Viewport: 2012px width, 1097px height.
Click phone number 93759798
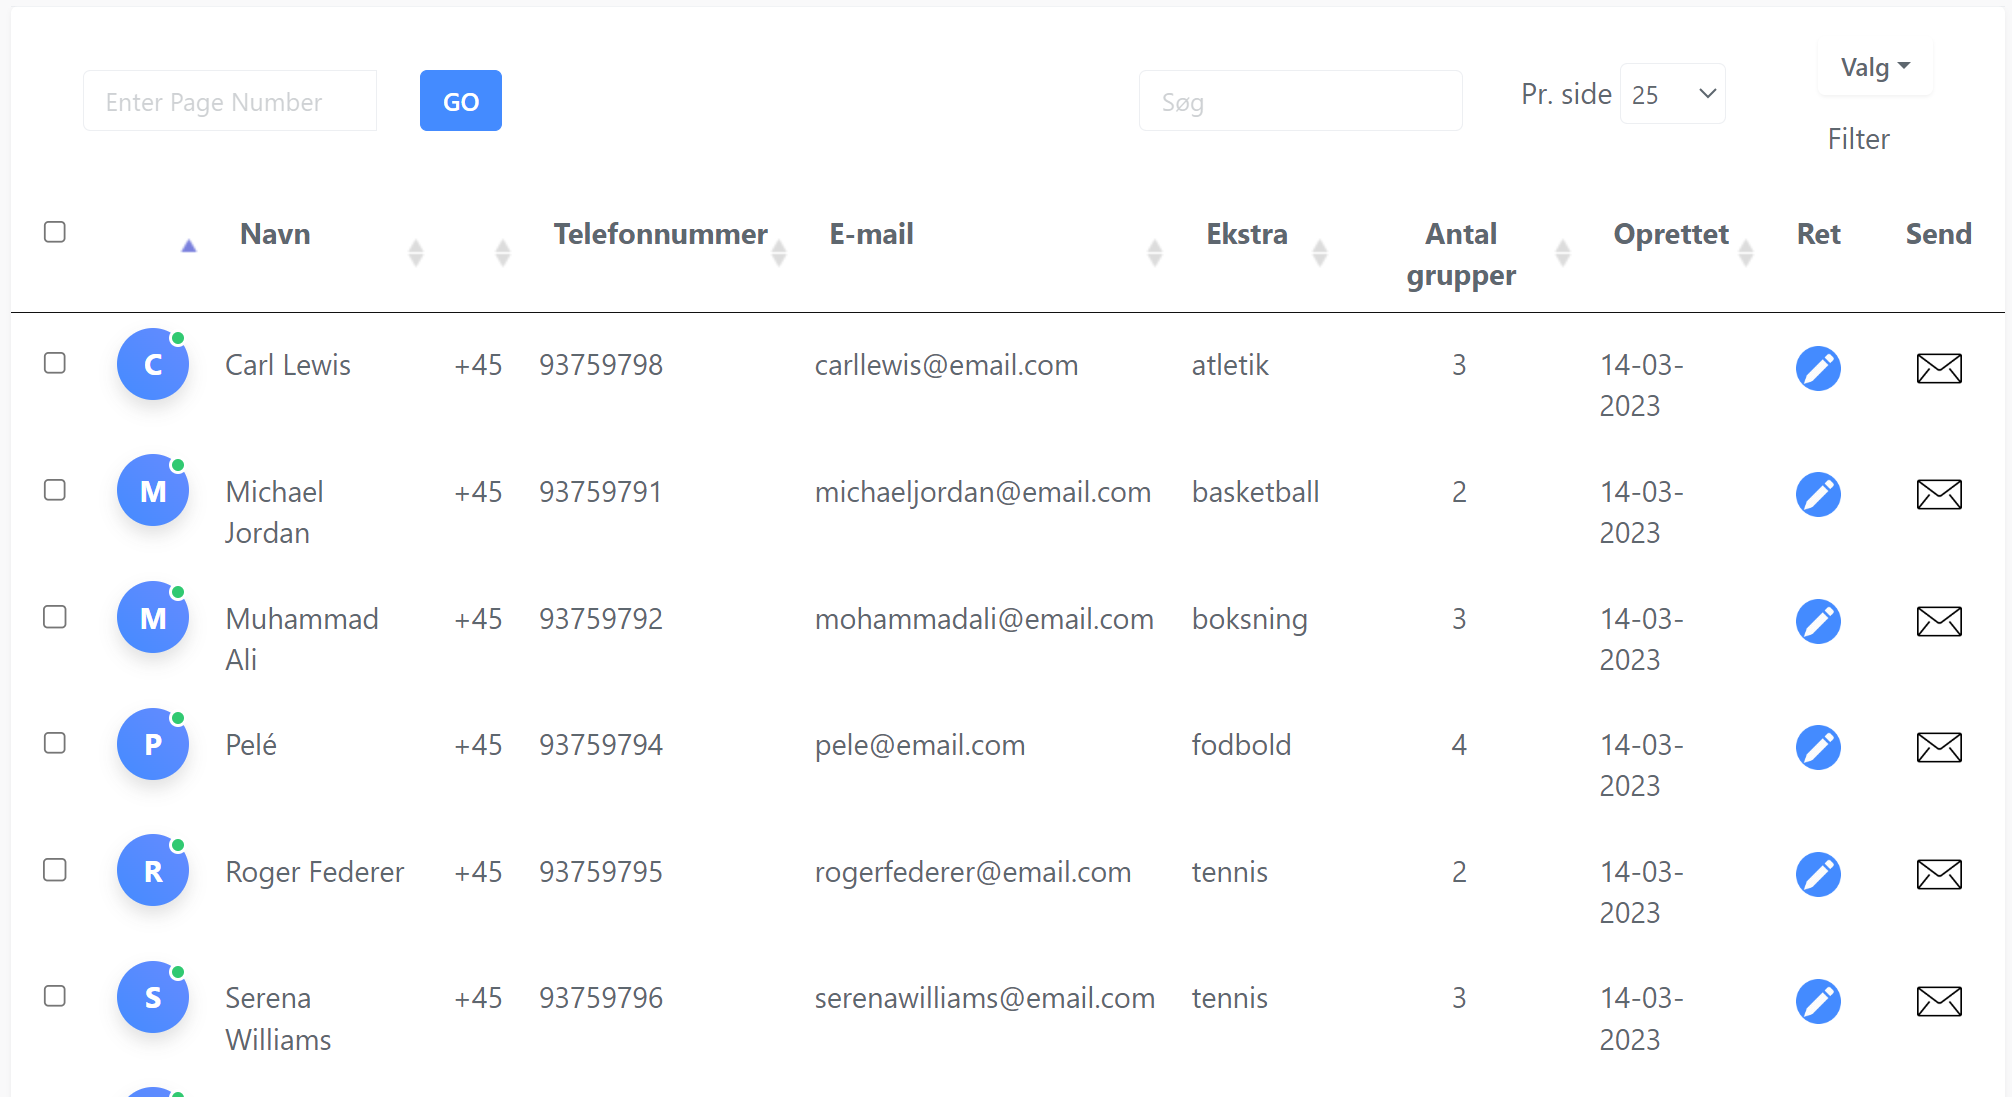(601, 365)
